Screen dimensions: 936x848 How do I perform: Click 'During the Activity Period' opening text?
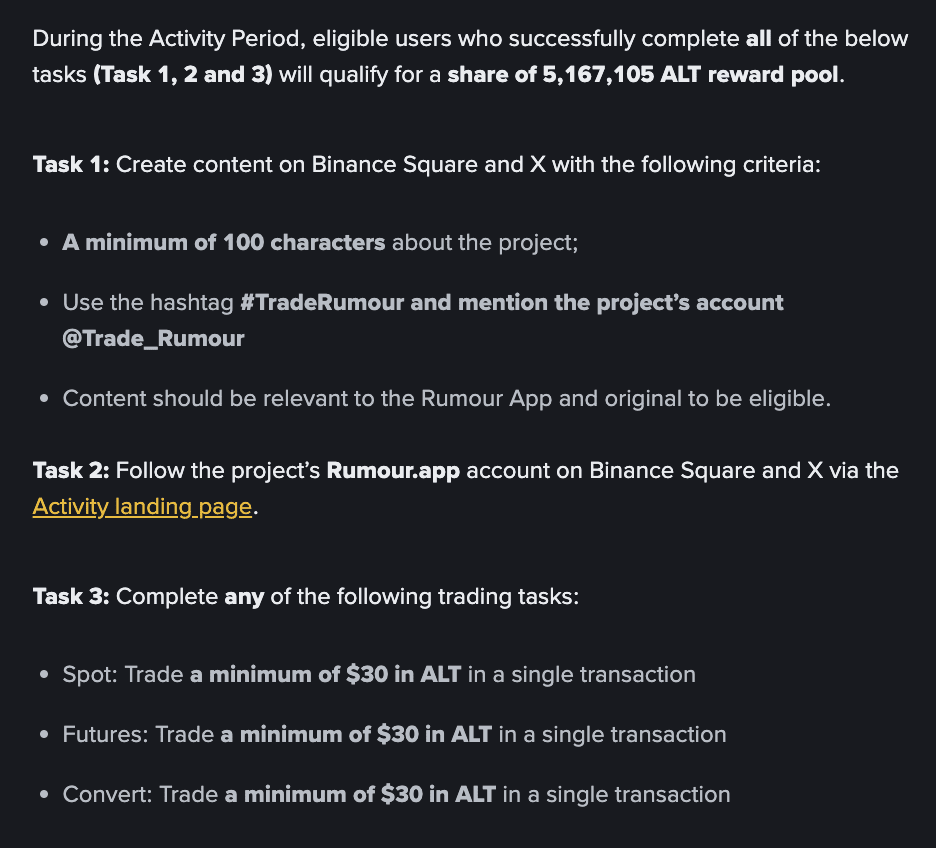tap(169, 39)
